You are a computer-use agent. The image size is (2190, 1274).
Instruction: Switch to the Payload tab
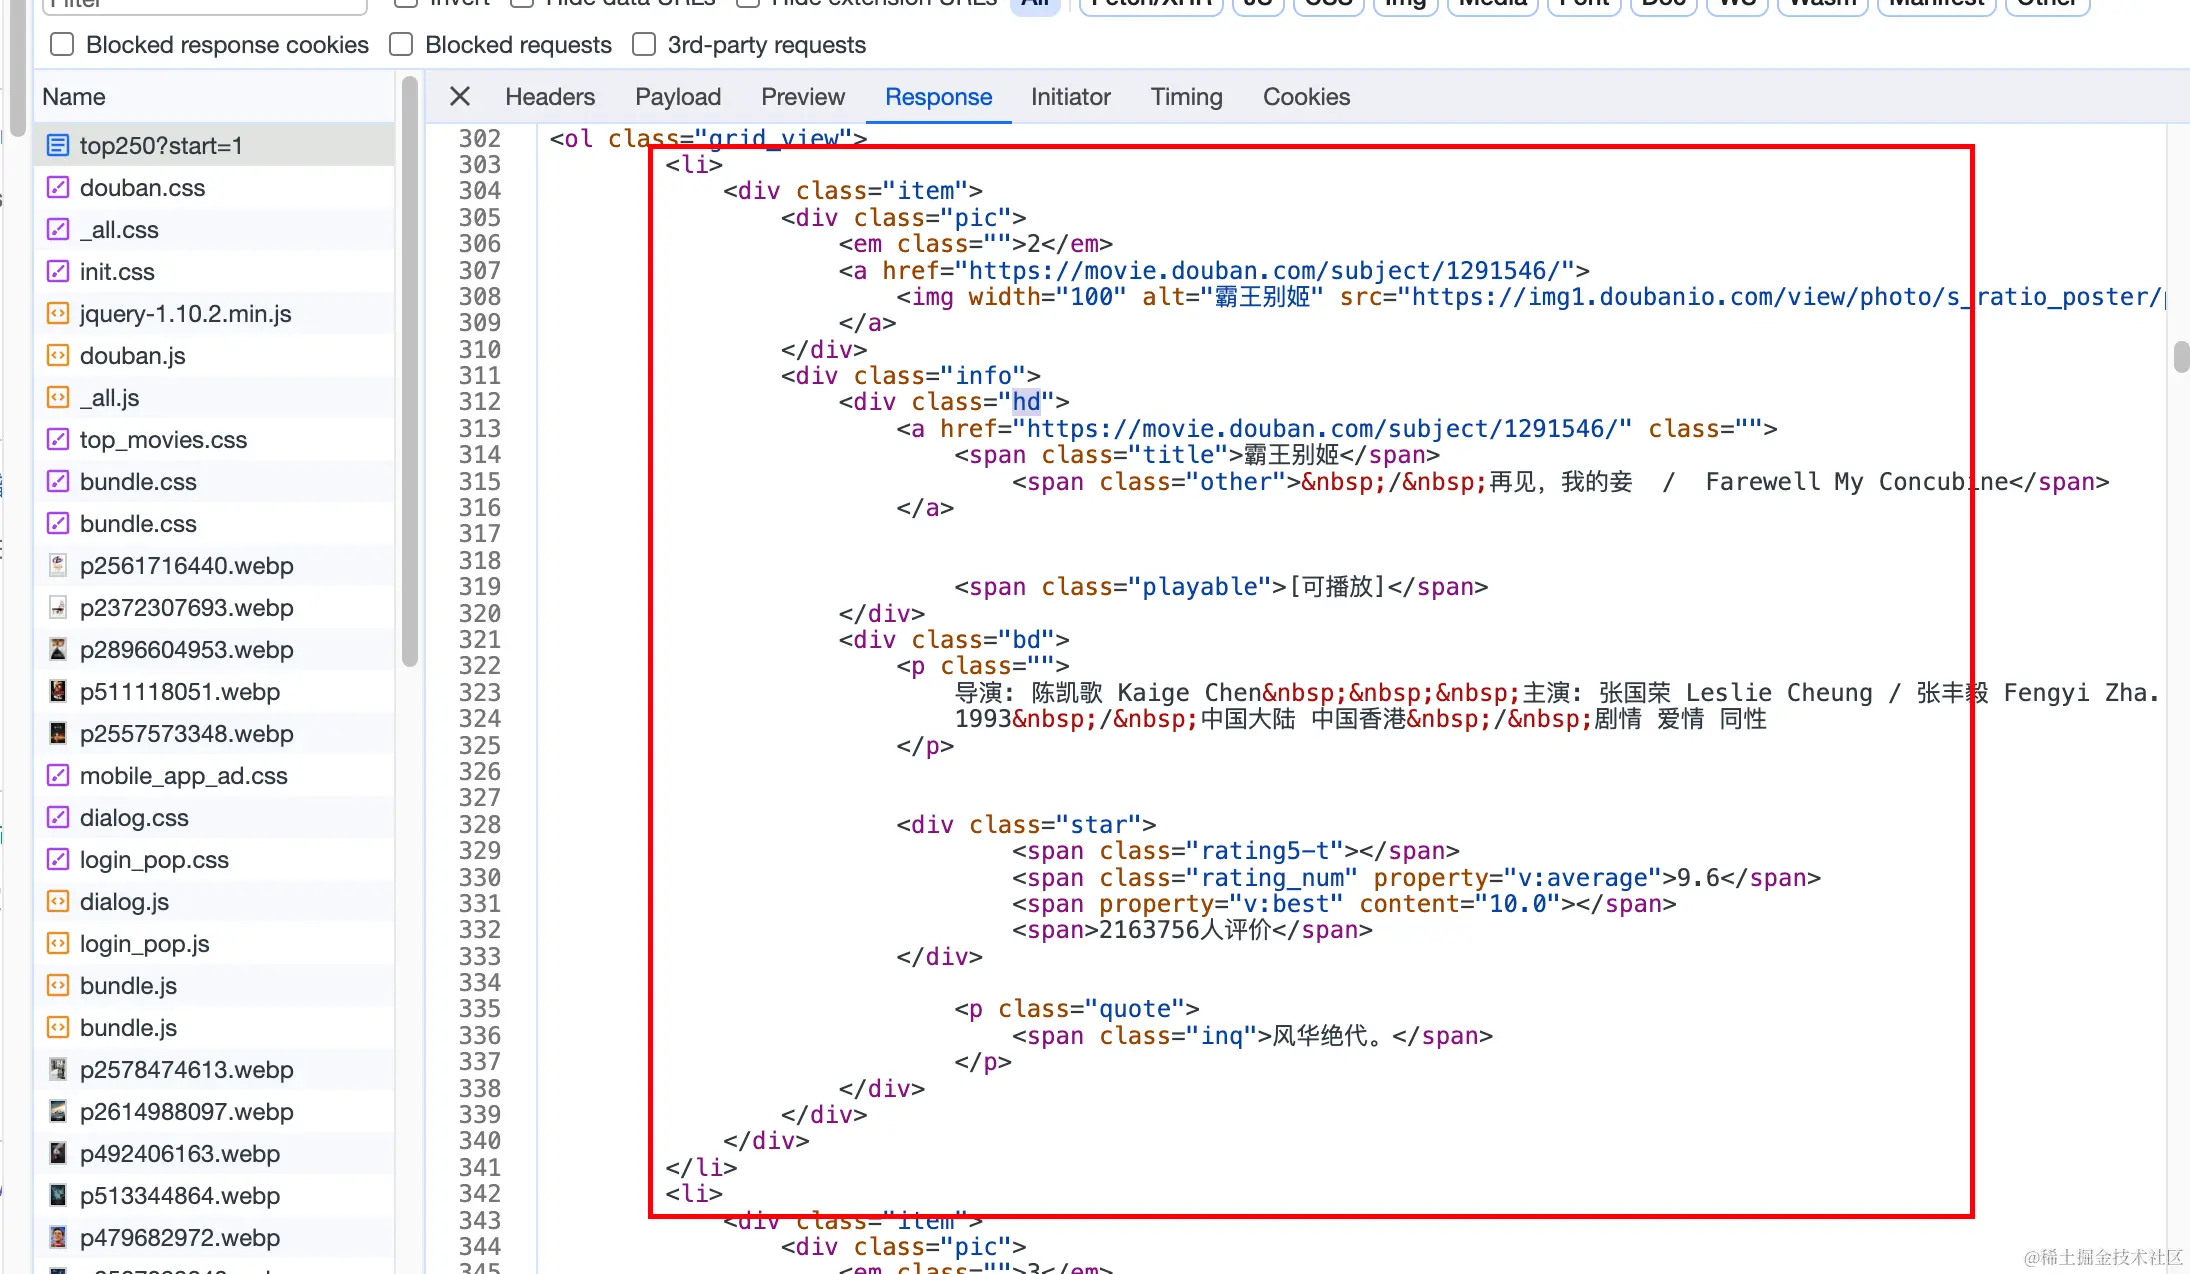678,97
